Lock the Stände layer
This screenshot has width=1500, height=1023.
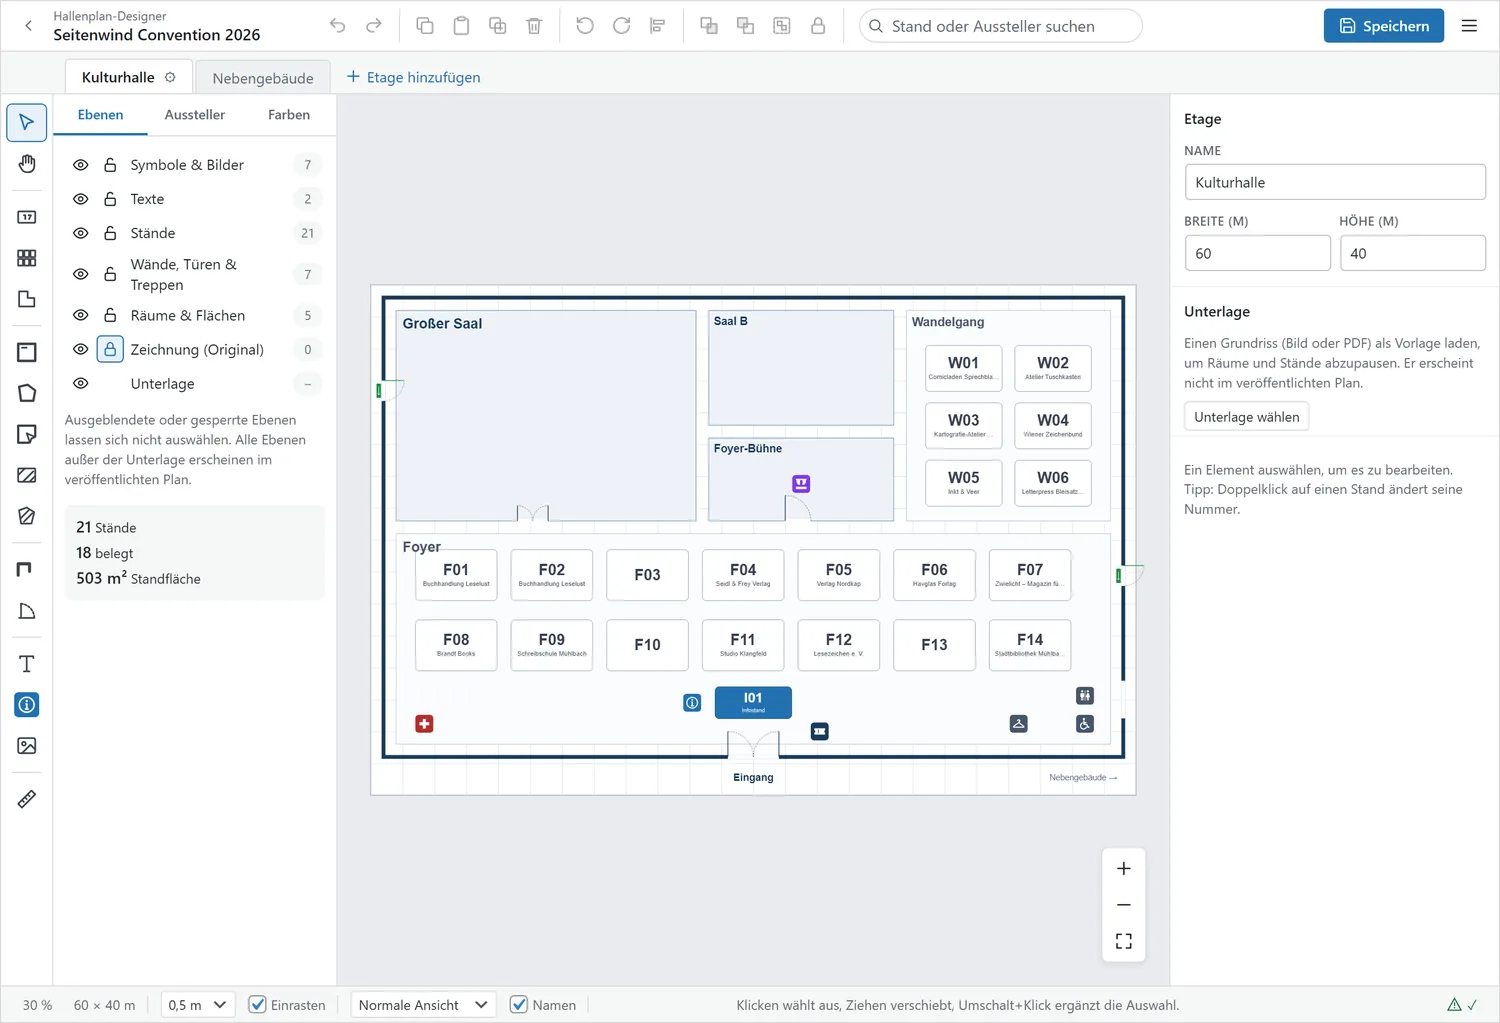click(110, 233)
